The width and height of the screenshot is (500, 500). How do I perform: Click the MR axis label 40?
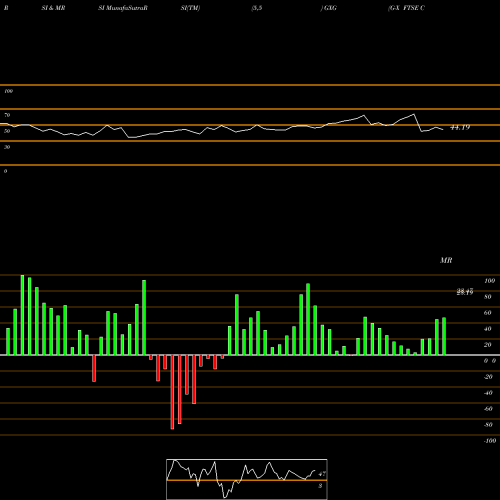[x=487, y=329]
